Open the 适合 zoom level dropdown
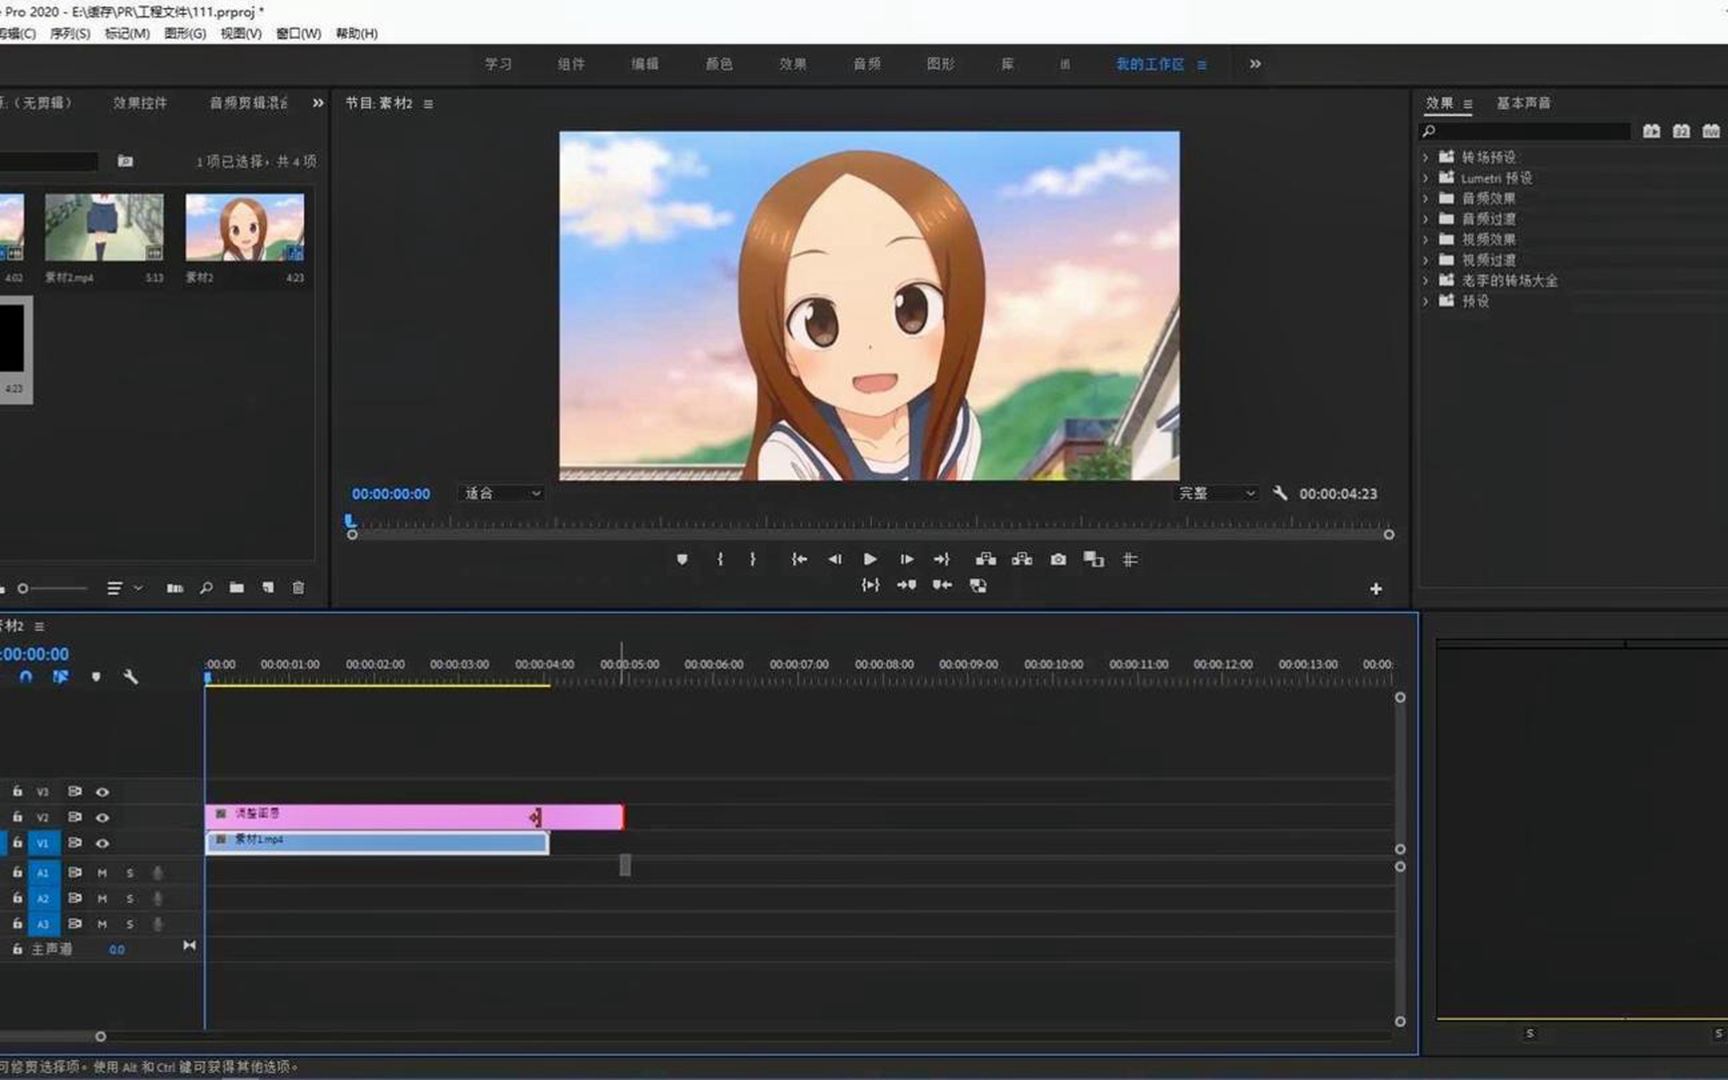 click(502, 493)
